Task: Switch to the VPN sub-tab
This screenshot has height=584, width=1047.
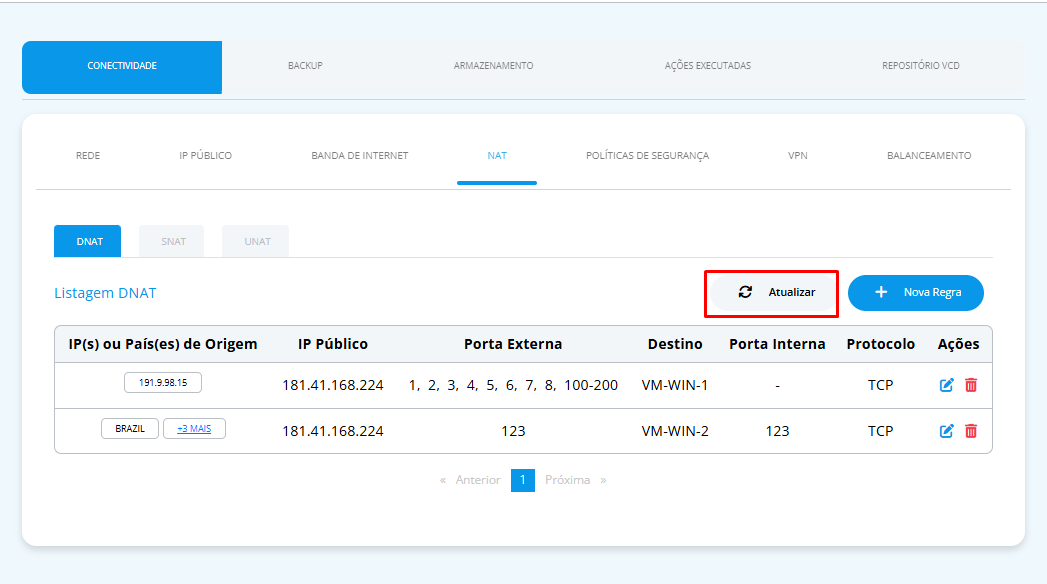Action: point(798,156)
